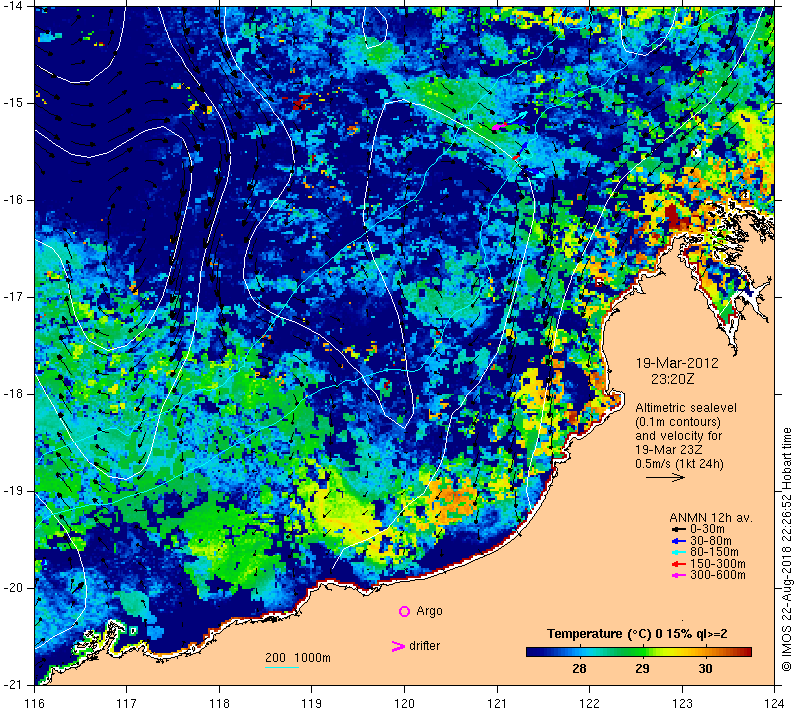Screen dimensions: 800x710
Task: Click the text '(0.1m contours)'
Action: pyautogui.click(x=678, y=422)
